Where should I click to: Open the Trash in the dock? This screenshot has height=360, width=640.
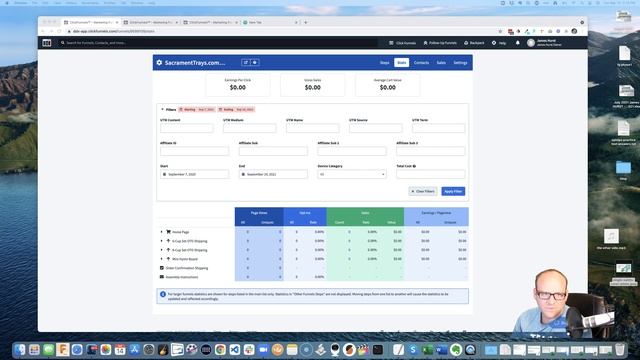[620, 349]
